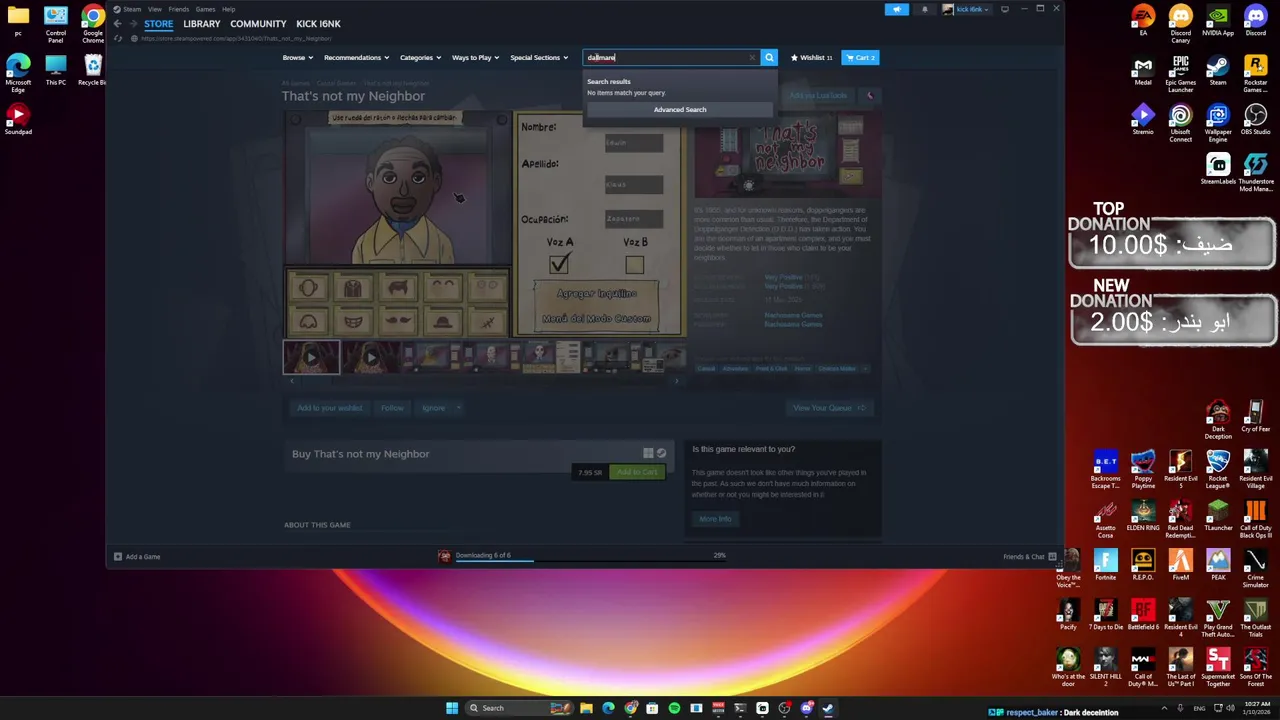Open the Help menu
Image resolution: width=1280 pixels, height=720 pixels.
(228, 9)
